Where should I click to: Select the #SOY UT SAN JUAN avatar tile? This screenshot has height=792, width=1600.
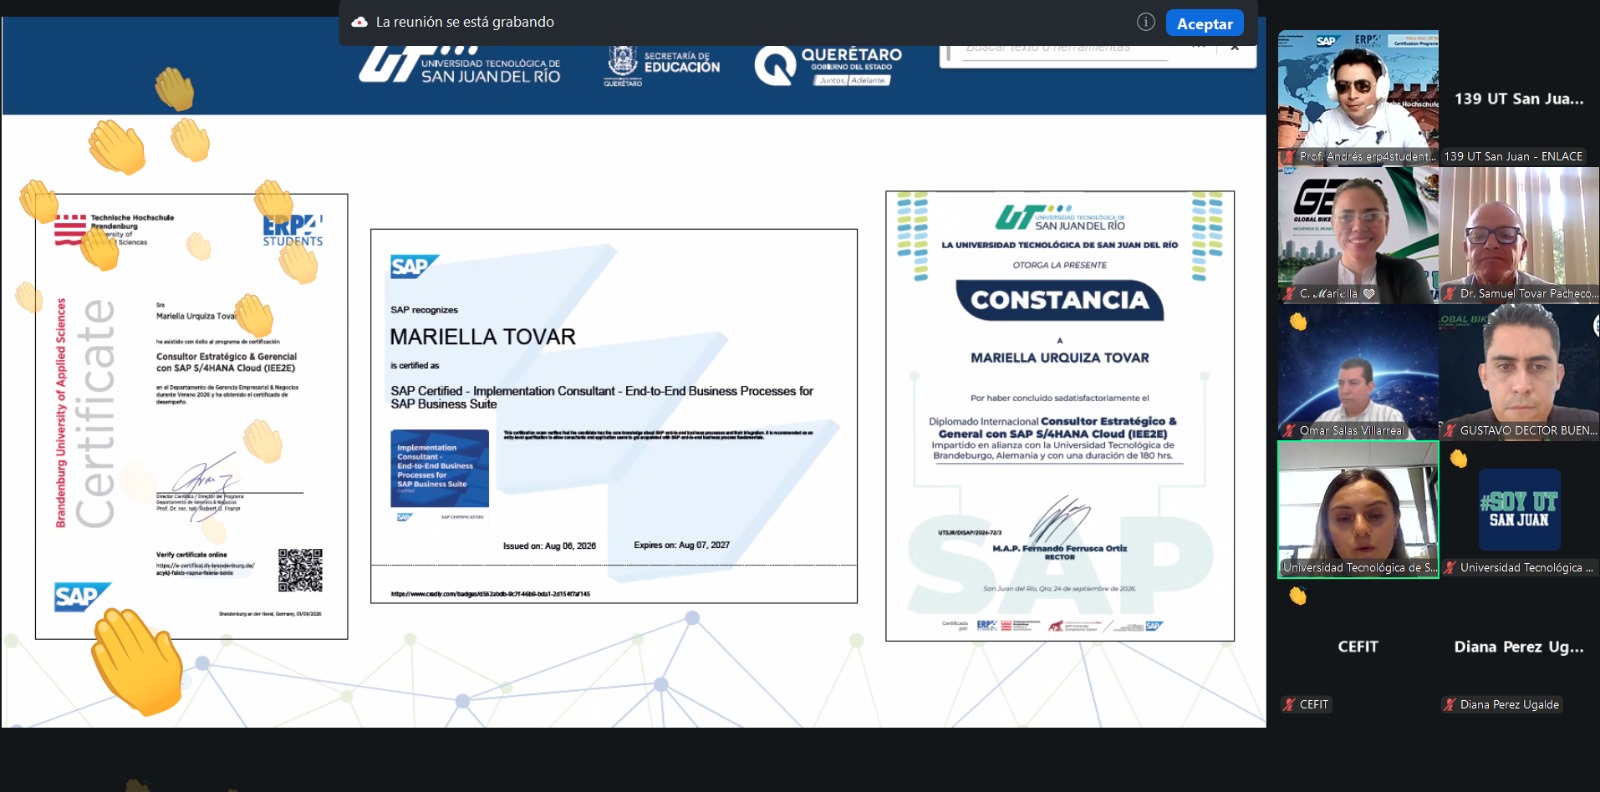(x=1519, y=509)
